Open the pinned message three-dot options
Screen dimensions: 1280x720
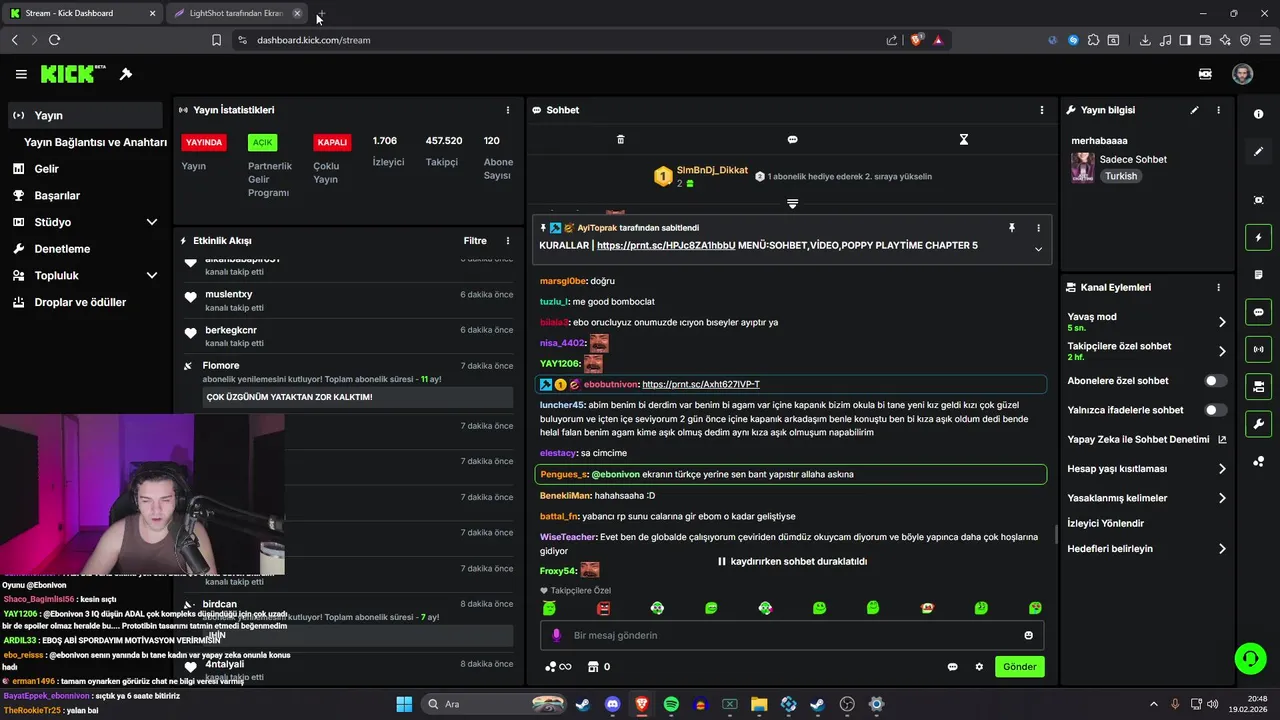[x=1038, y=228]
